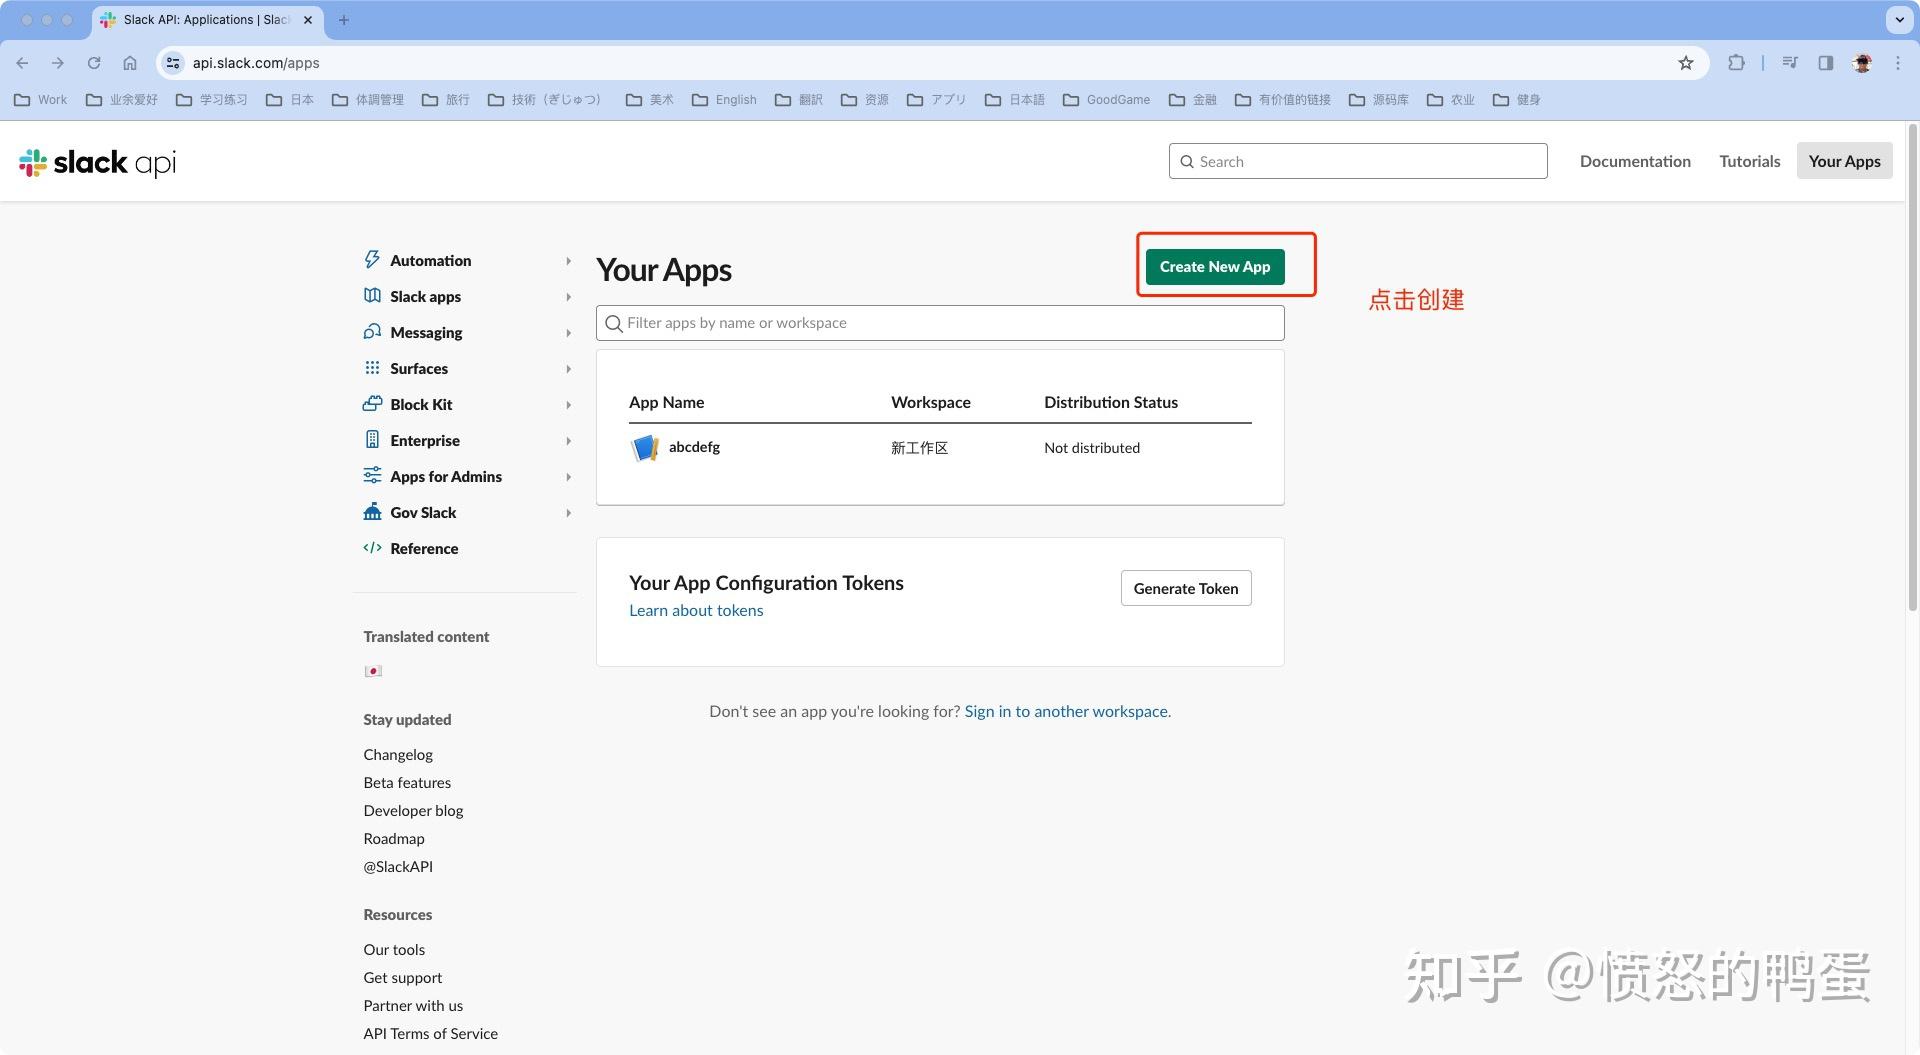Viewport: 1920px width, 1055px height.
Task: Click the Create New App button
Action: [x=1214, y=267]
